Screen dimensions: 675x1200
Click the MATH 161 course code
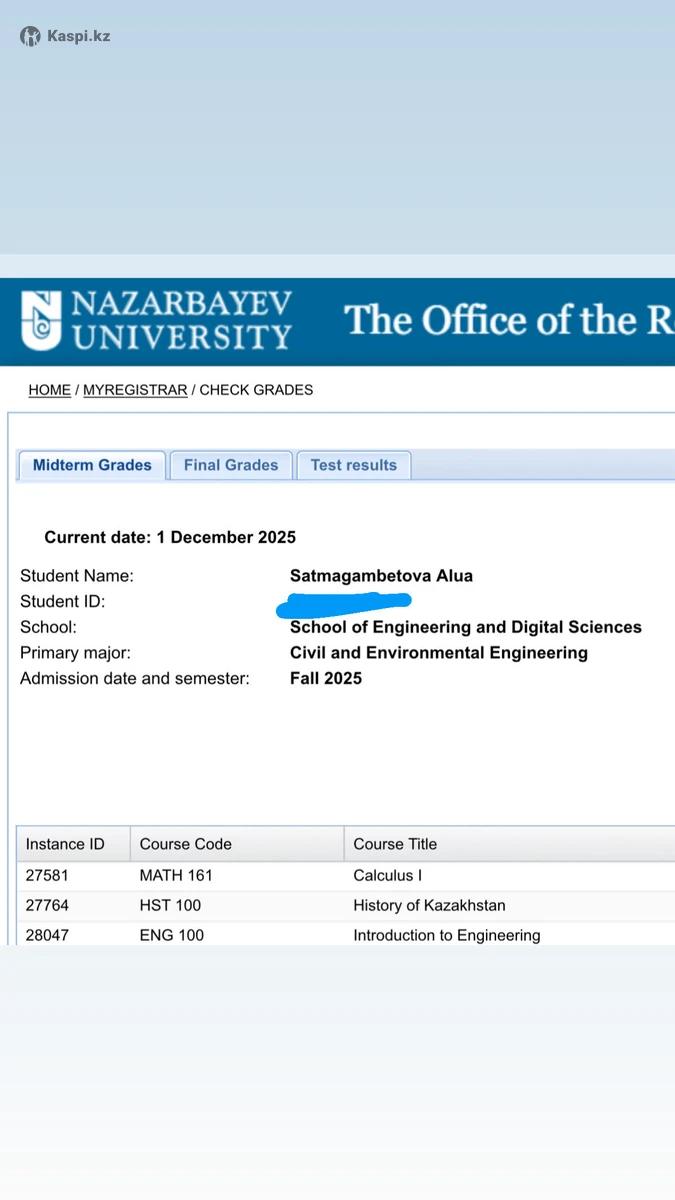[176, 875]
